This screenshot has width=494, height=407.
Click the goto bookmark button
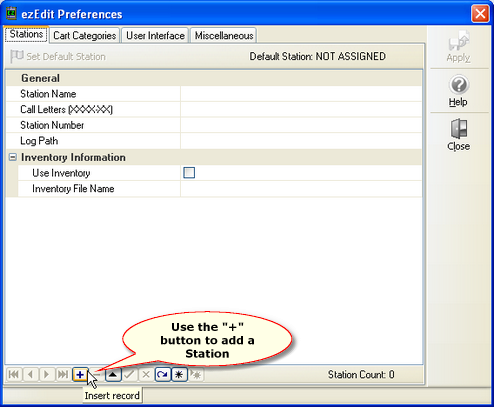point(196,375)
